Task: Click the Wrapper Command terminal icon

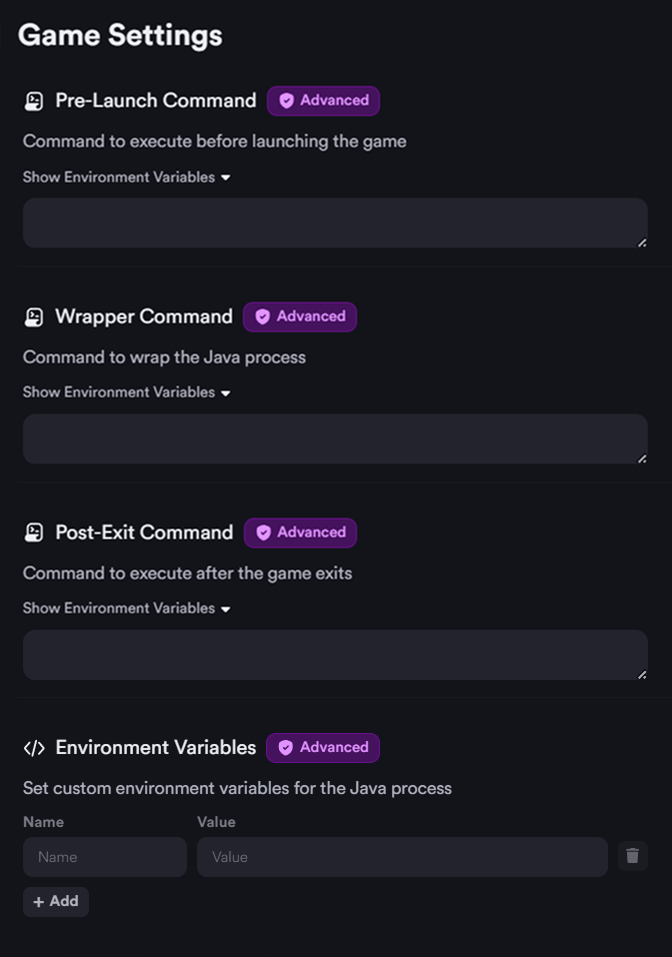Action: click(34, 317)
